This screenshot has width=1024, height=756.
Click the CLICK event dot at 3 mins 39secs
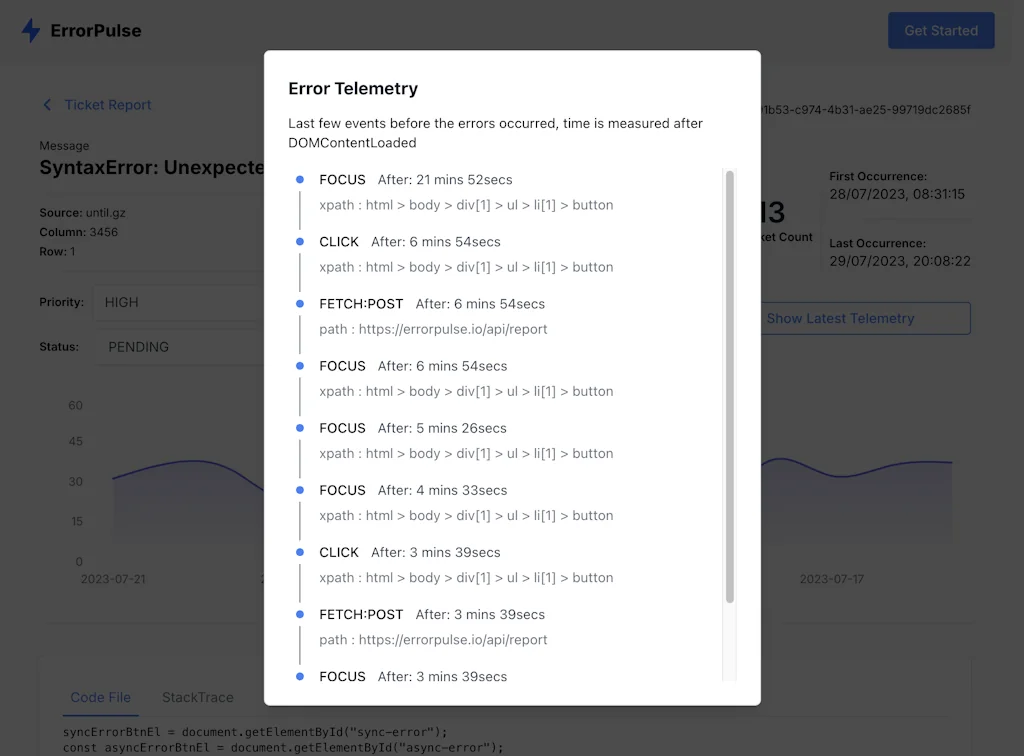(x=299, y=552)
